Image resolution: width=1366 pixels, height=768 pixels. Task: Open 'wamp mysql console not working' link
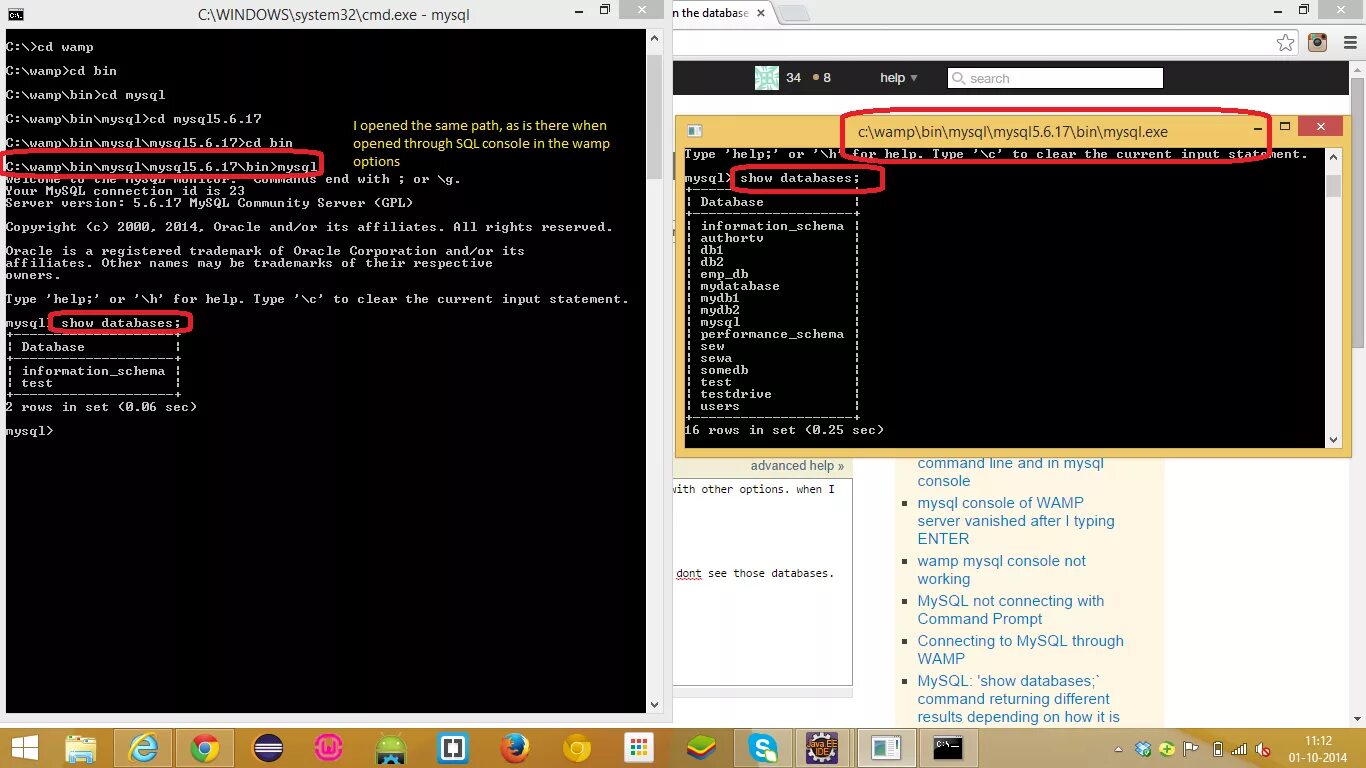pos(1001,570)
